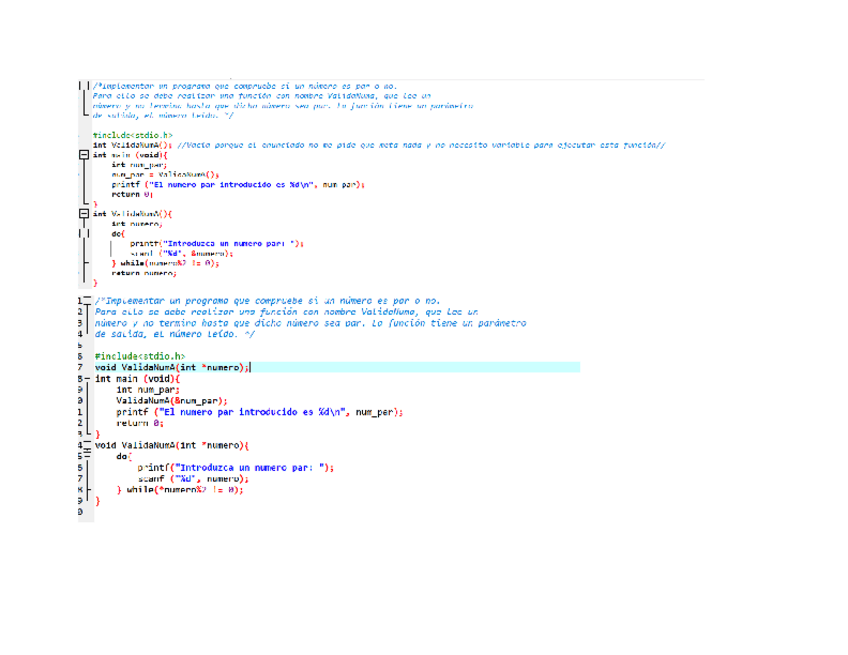This screenshot has height=655, width=848.
Task: Click the num_par = ValidaNumA(); assignment line
Action: point(158,174)
